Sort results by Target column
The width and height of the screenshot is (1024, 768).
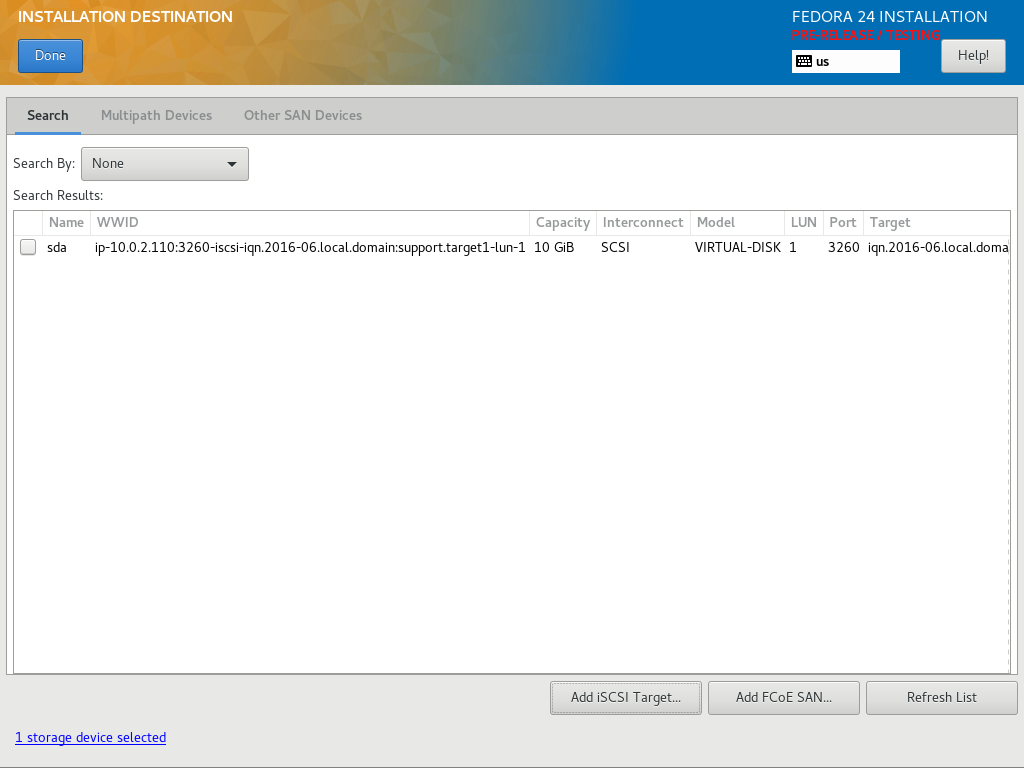pos(936,223)
